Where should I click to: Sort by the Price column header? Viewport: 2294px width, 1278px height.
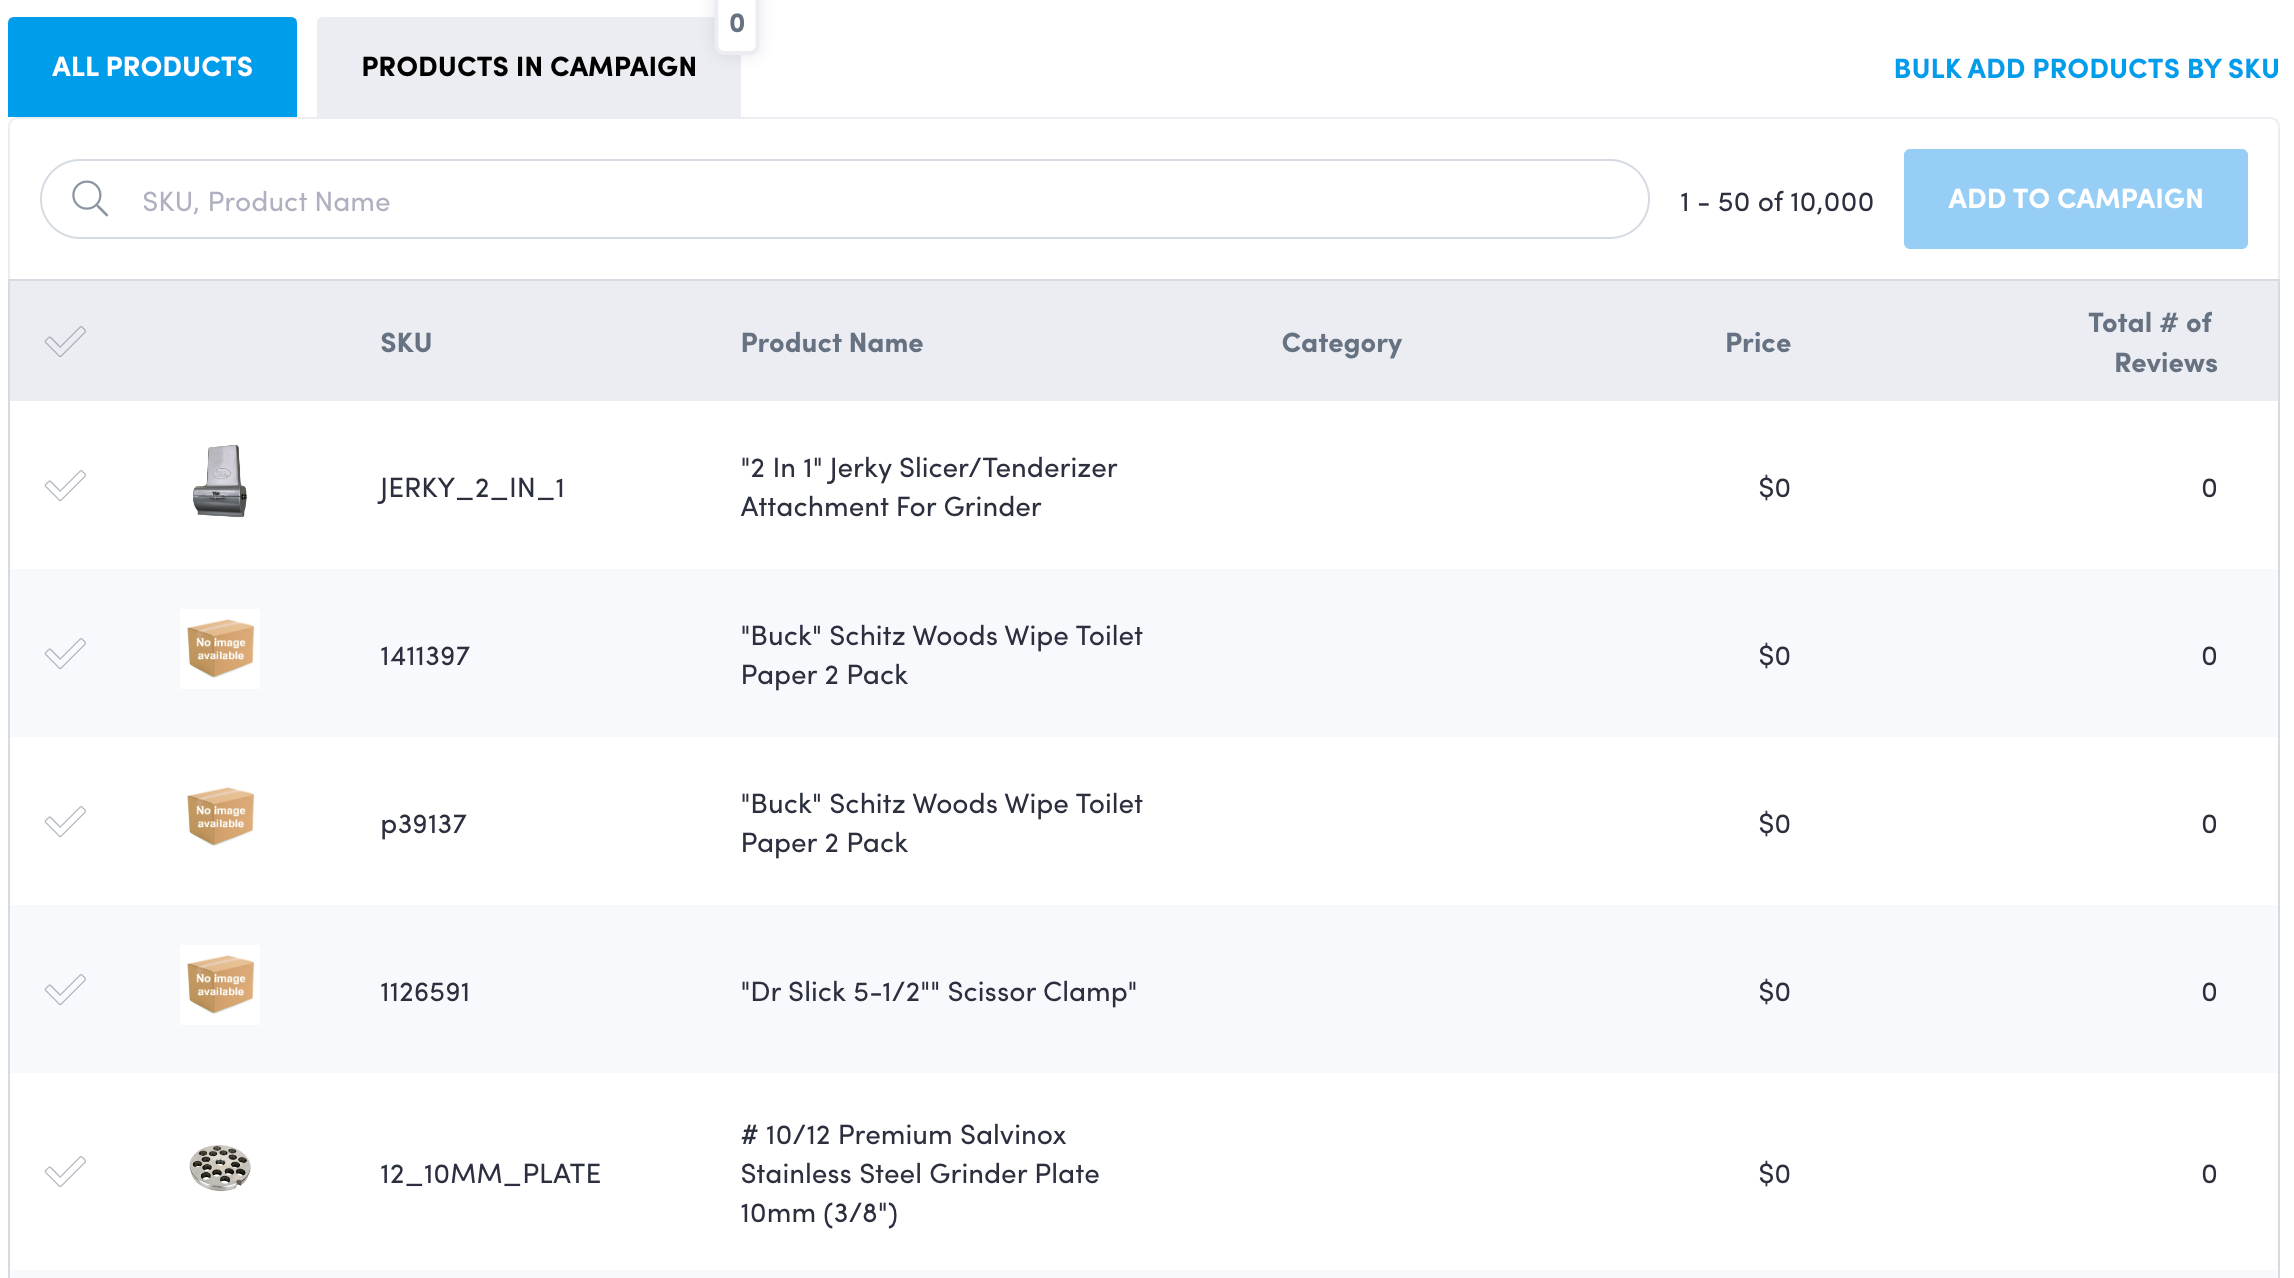coord(1757,343)
